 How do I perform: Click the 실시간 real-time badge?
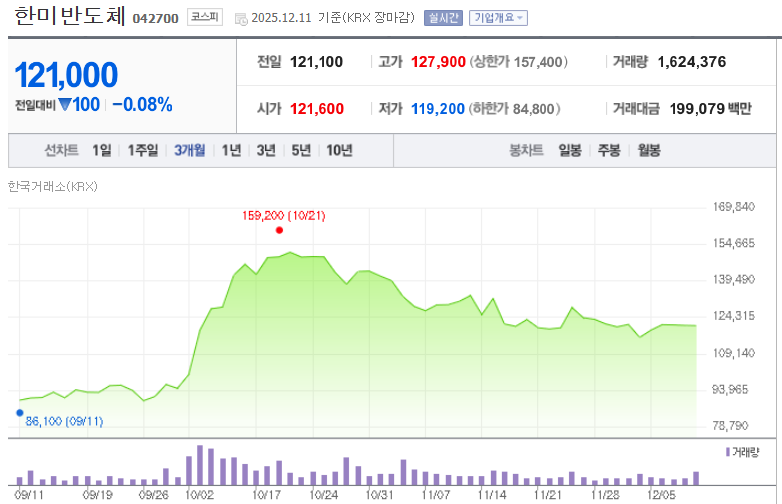point(443,18)
